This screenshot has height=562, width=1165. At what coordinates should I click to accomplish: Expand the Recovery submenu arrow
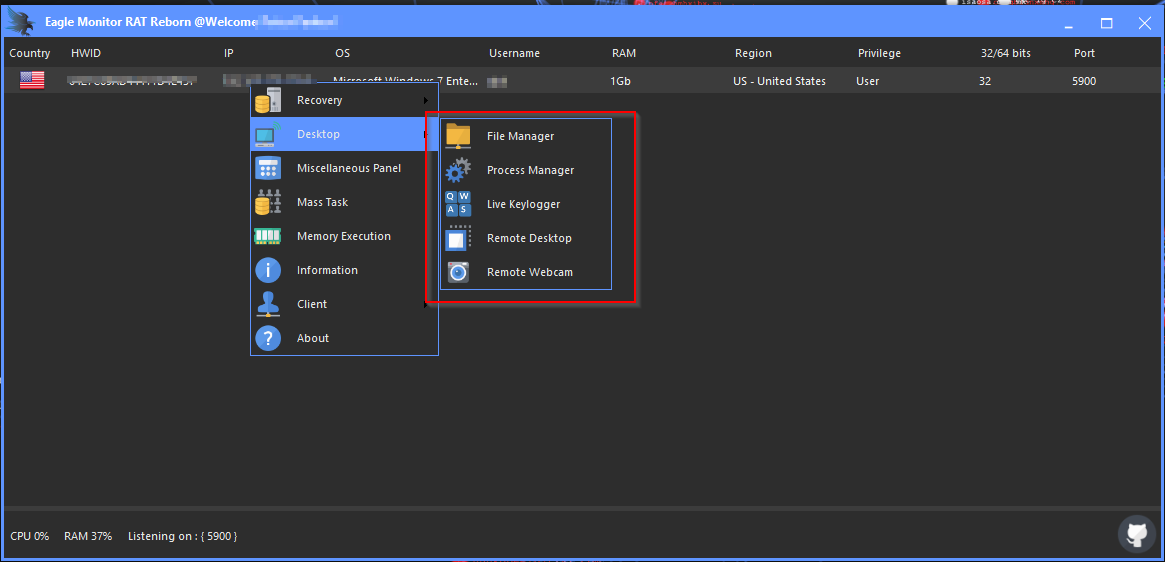point(427,100)
